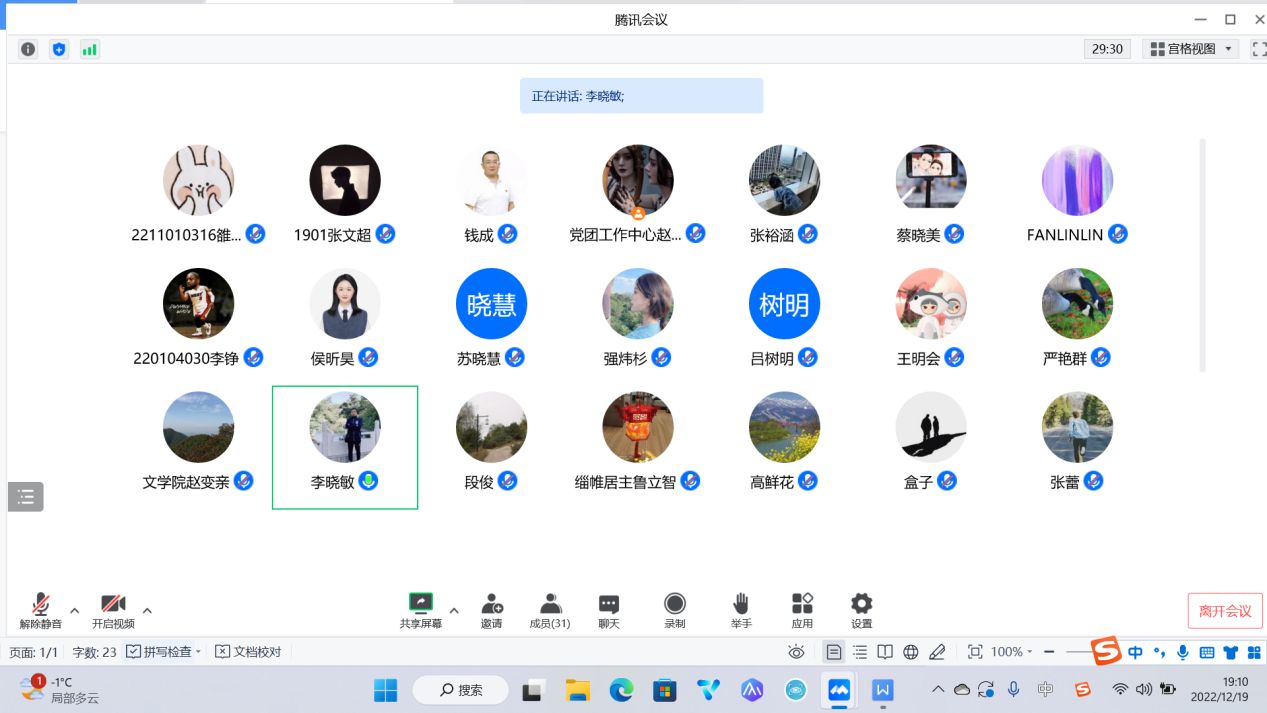Turn on camera with 开启视频
The image size is (1267, 713).
click(x=113, y=610)
